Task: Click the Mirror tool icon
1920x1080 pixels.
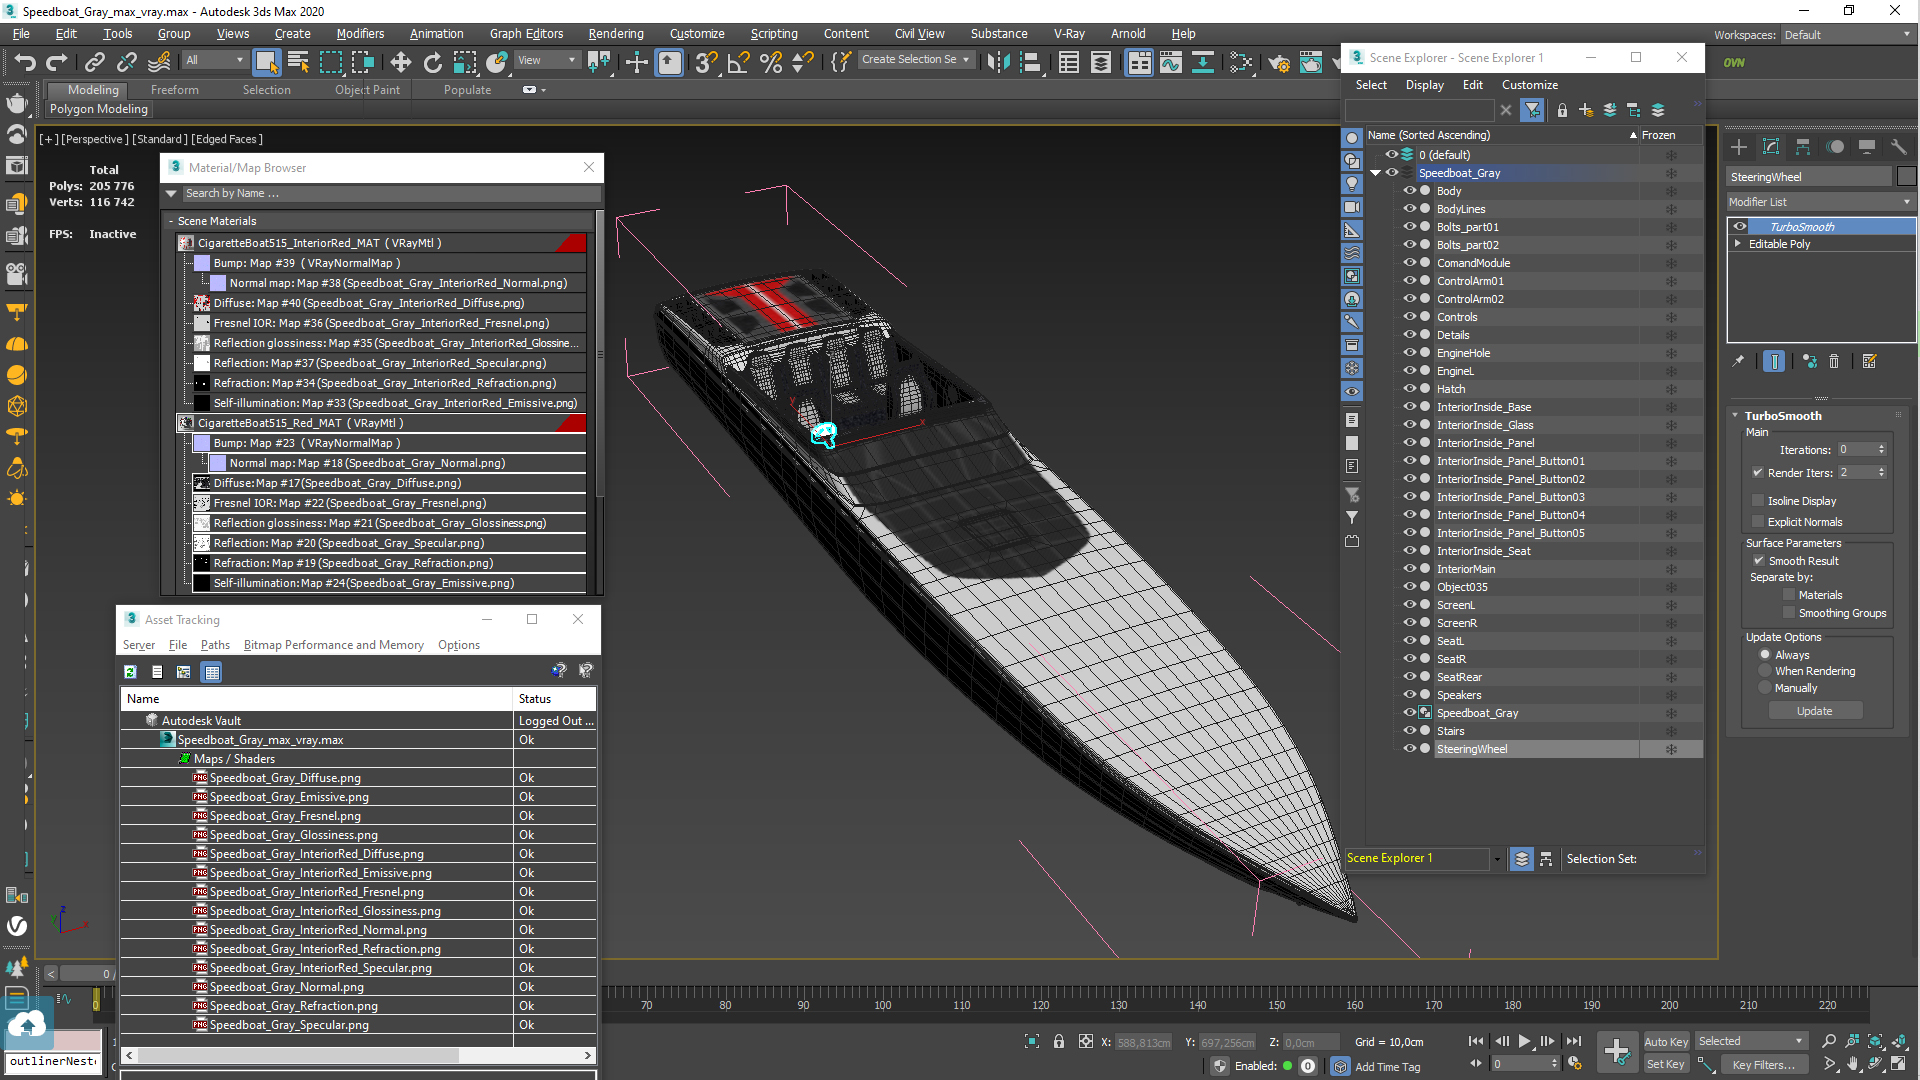Action: pyautogui.click(x=998, y=62)
